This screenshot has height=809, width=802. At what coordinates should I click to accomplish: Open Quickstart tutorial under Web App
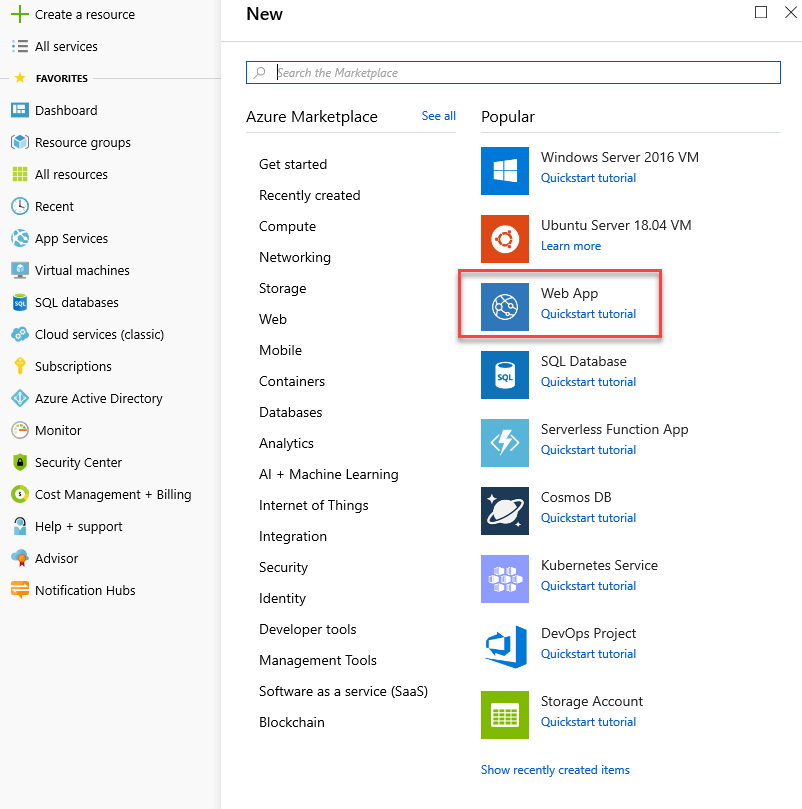588,314
